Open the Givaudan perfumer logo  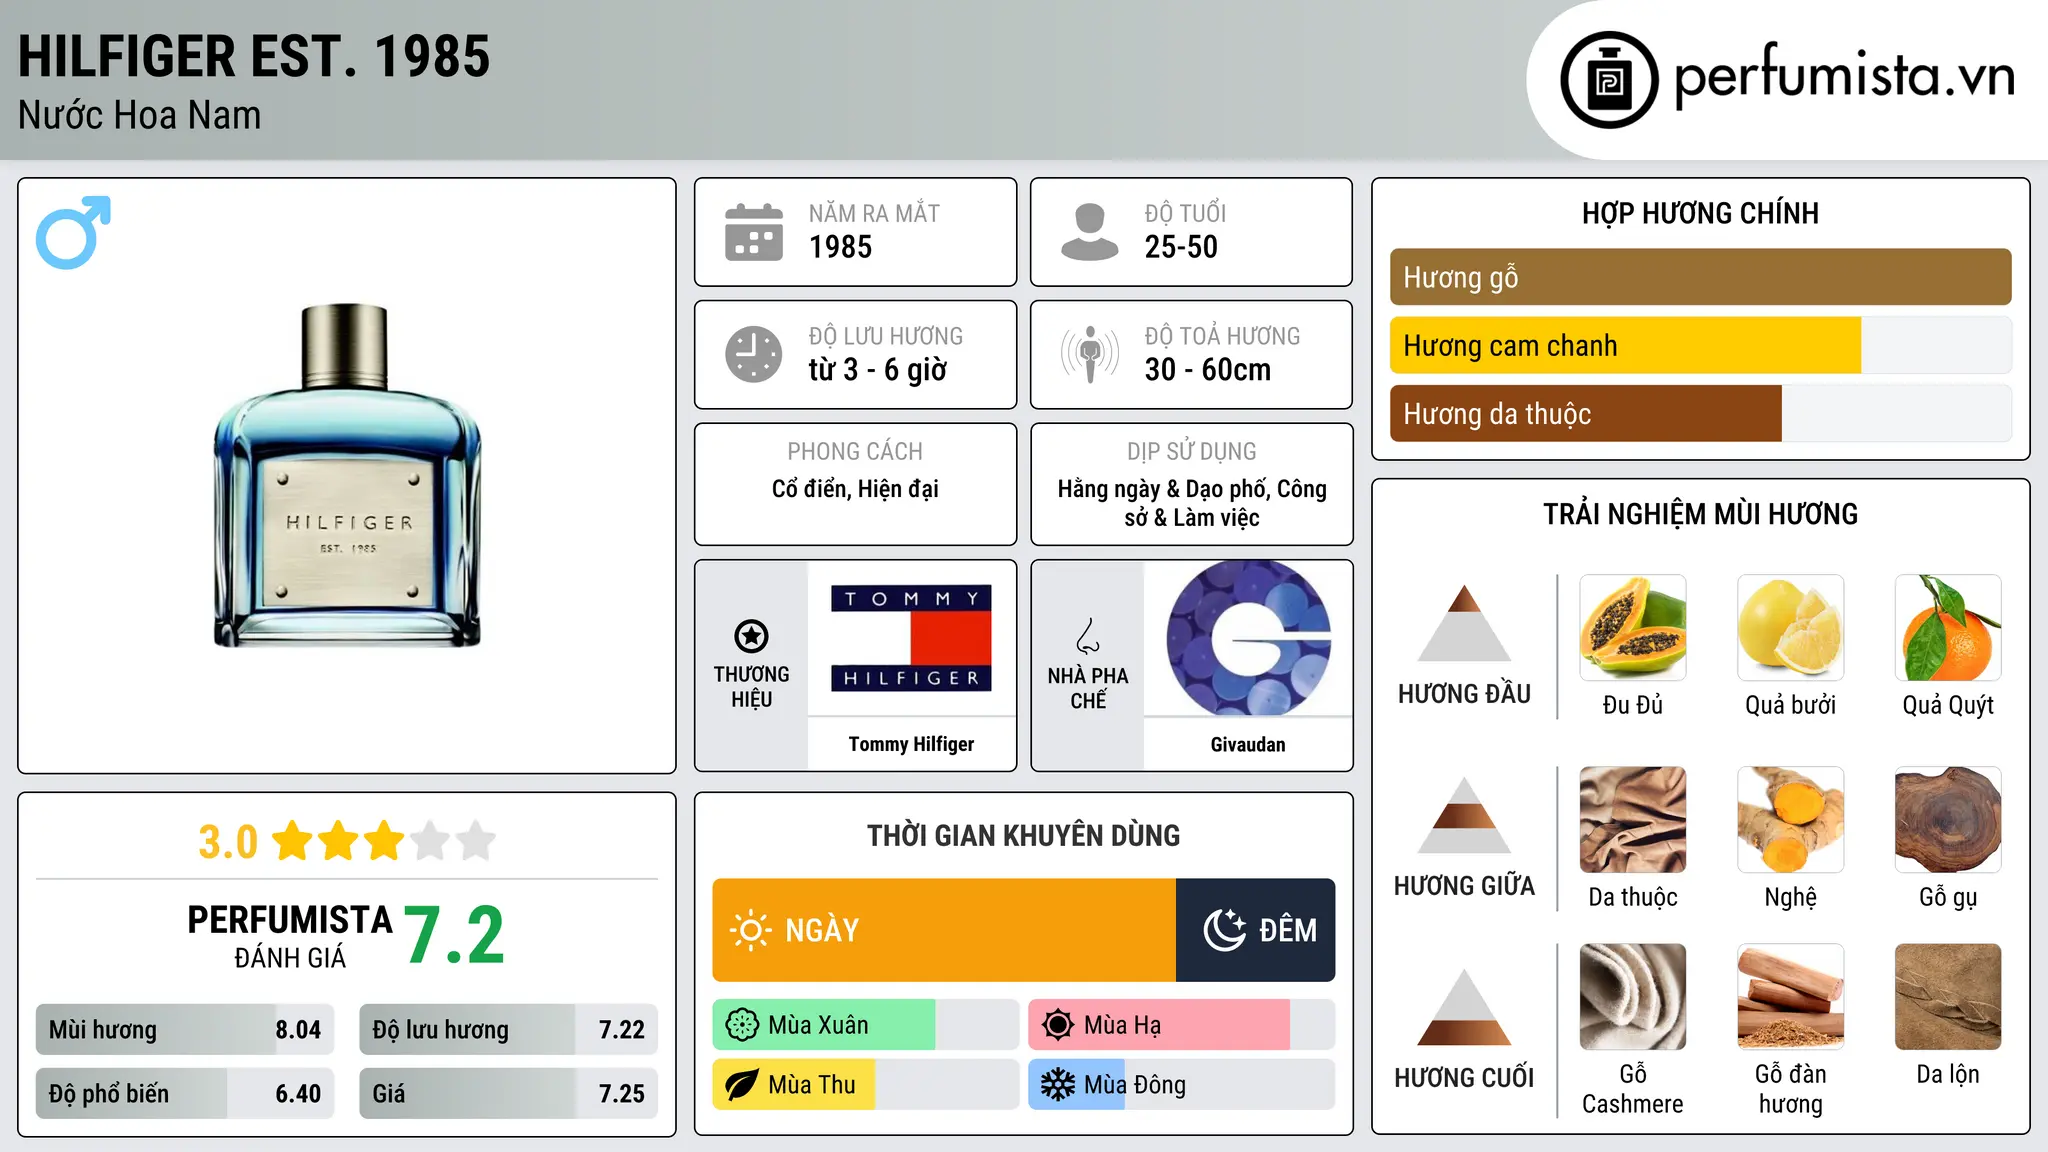pyautogui.click(x=1248, y=638)
